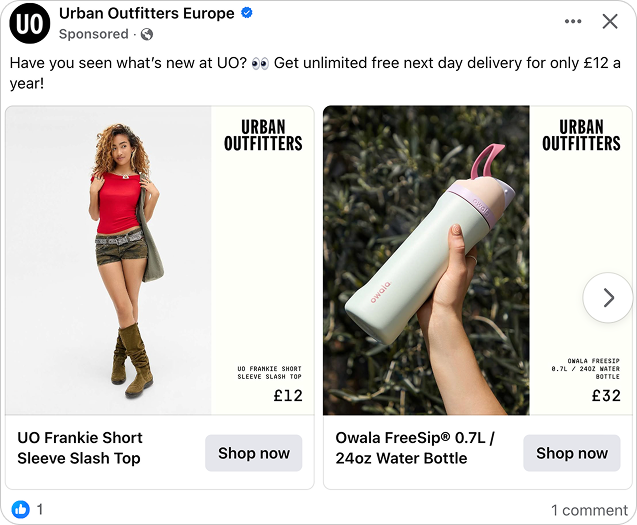Click the Sponsored label
The image size is (637, 525).
94,34
